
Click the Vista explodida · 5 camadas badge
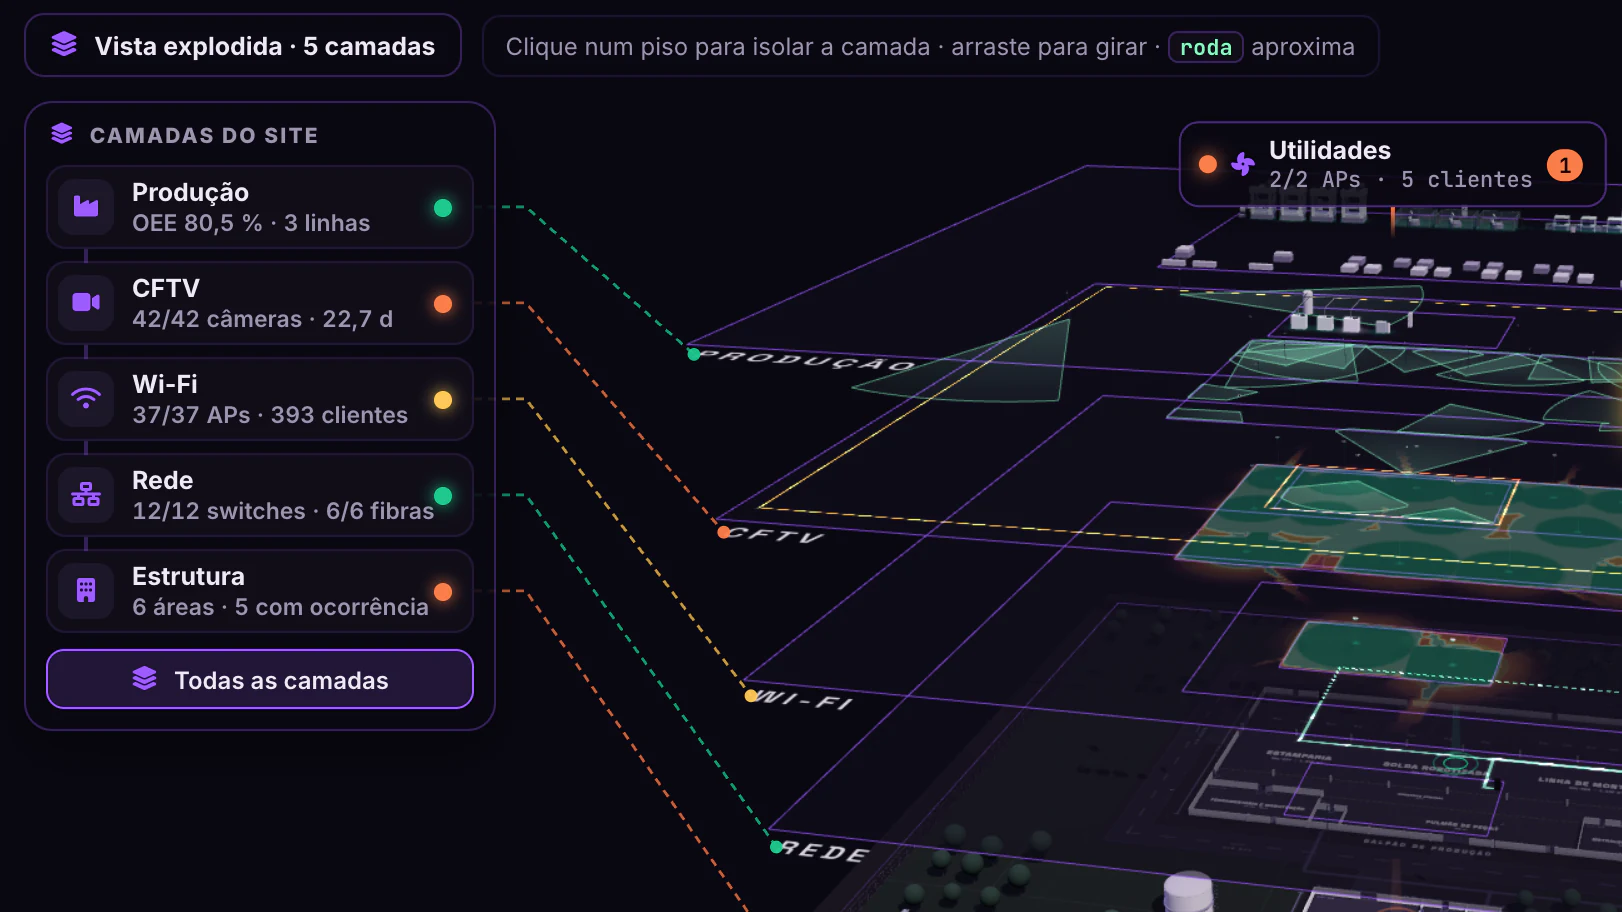pos(243,45)
